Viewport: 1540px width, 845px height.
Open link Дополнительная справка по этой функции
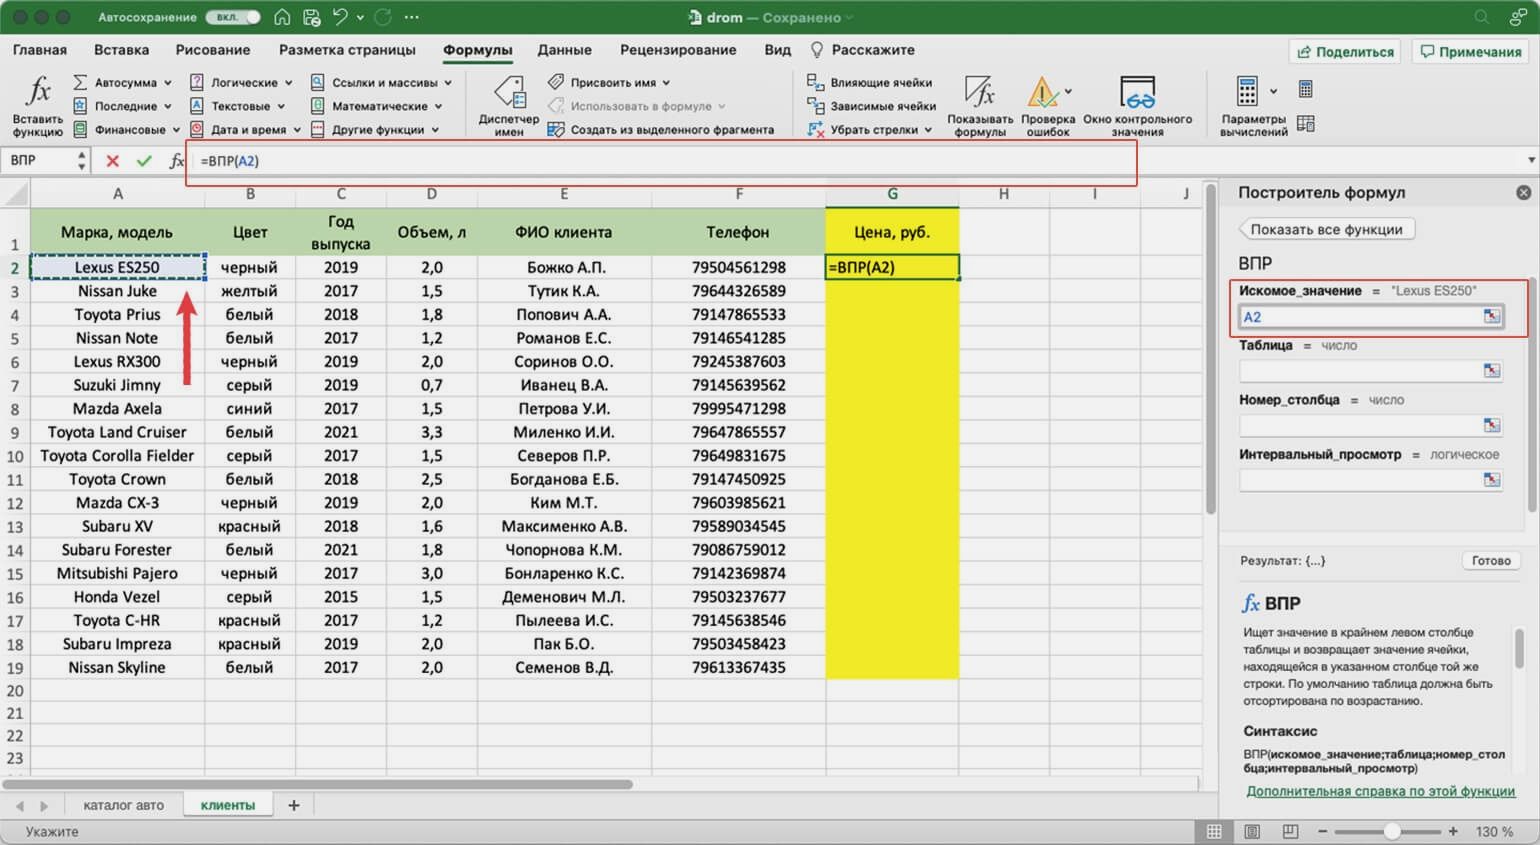coord(1380,791)
